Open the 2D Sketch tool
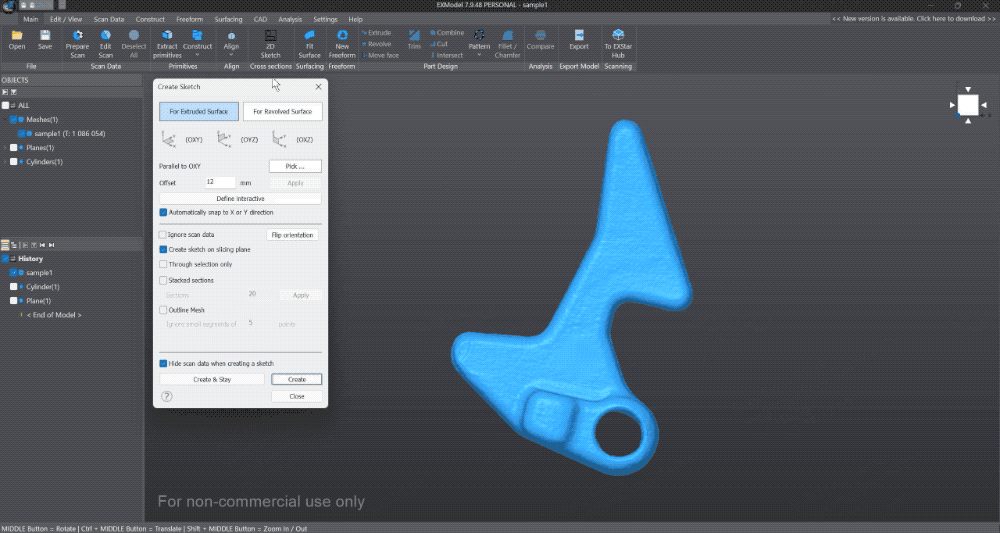Viewport: 1000px width, 533px height. pos(271,35)
